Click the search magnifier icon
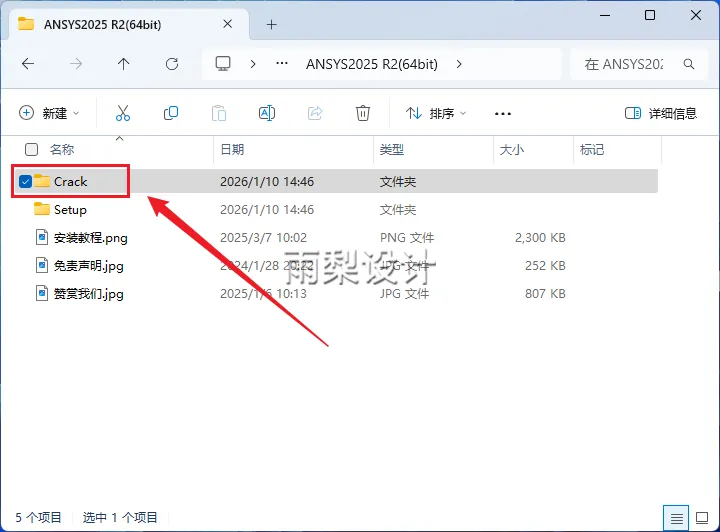The width and height of the screenshot is (720, 532). 689,64
